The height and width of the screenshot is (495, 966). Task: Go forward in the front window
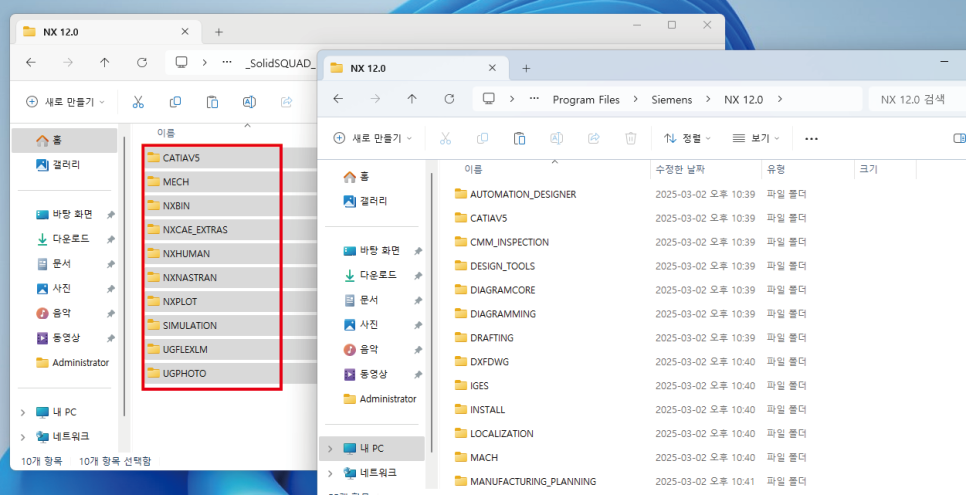click(375, 99)
